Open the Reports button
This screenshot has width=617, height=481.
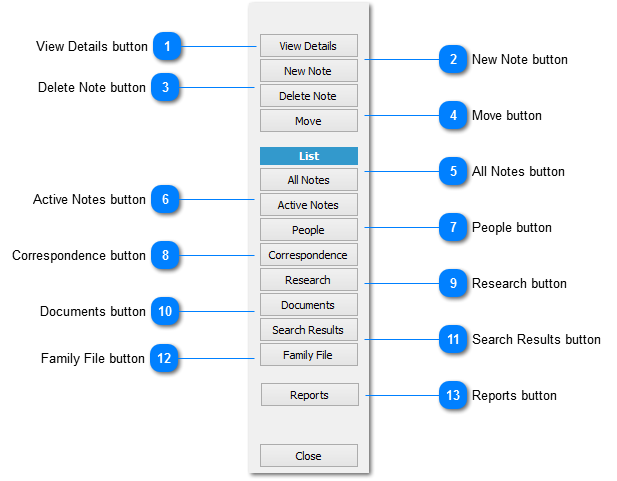(x=308, y=395)
